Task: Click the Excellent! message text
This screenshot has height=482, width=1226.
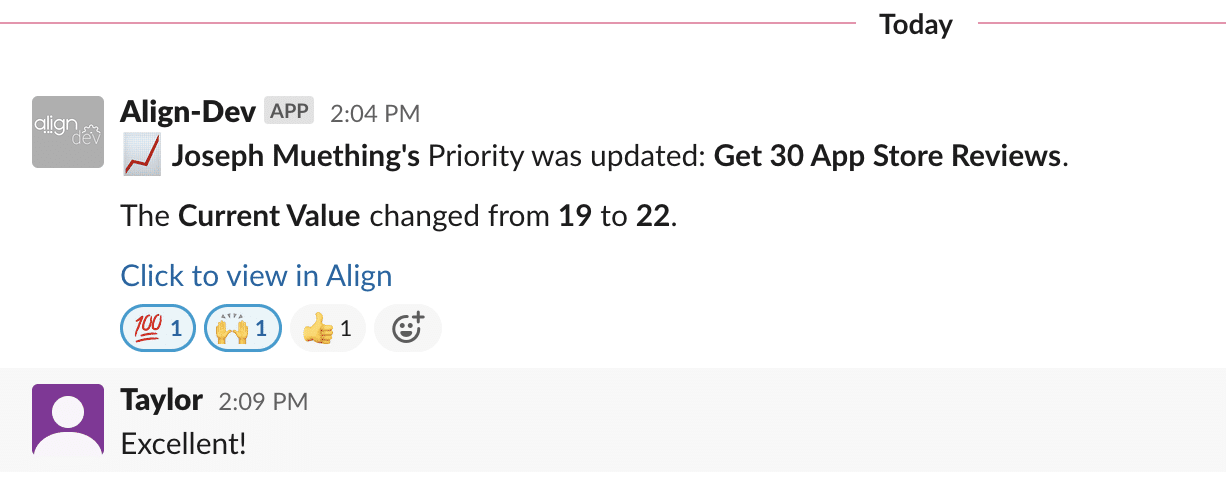Action: click(x=183, y=442)
